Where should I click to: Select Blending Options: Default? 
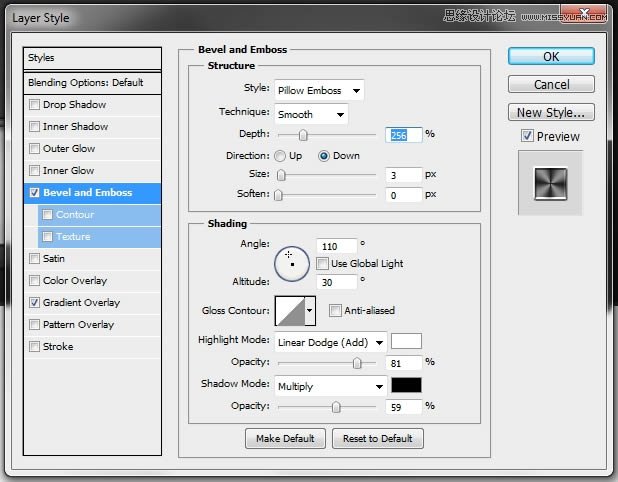[x=92, y=83]
